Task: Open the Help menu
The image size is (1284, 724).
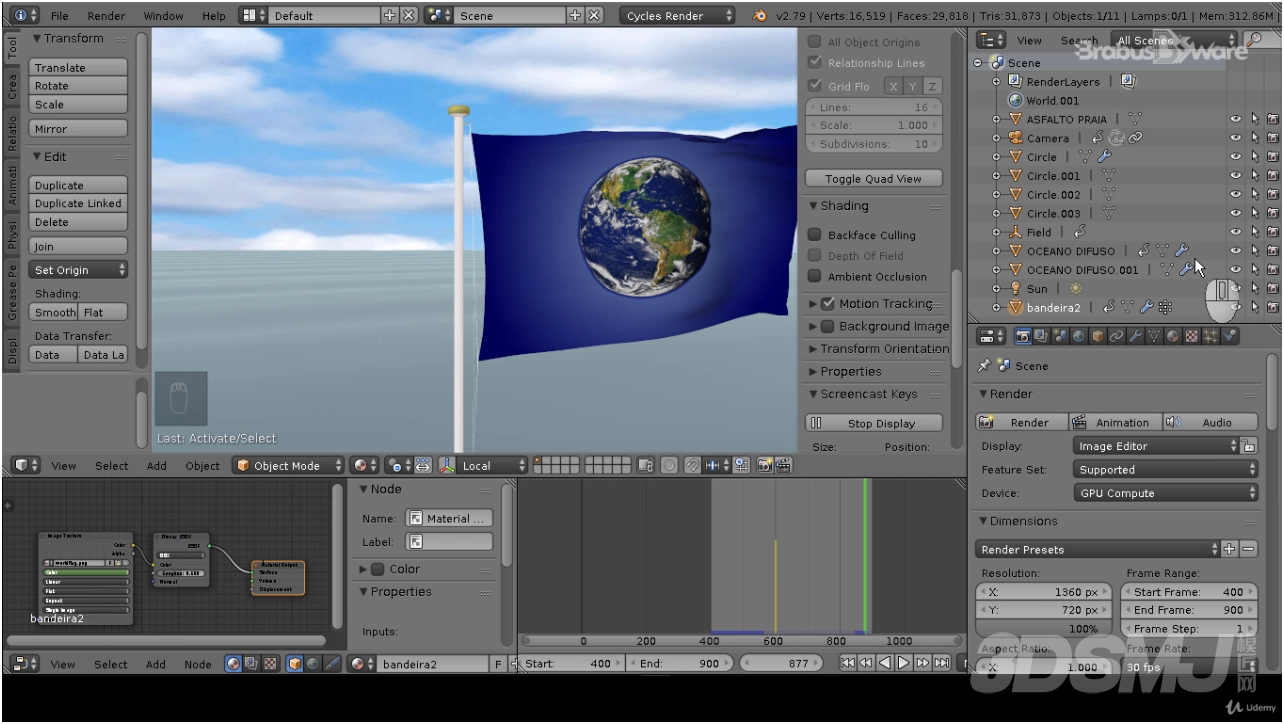Action: (x=214, y=16)
